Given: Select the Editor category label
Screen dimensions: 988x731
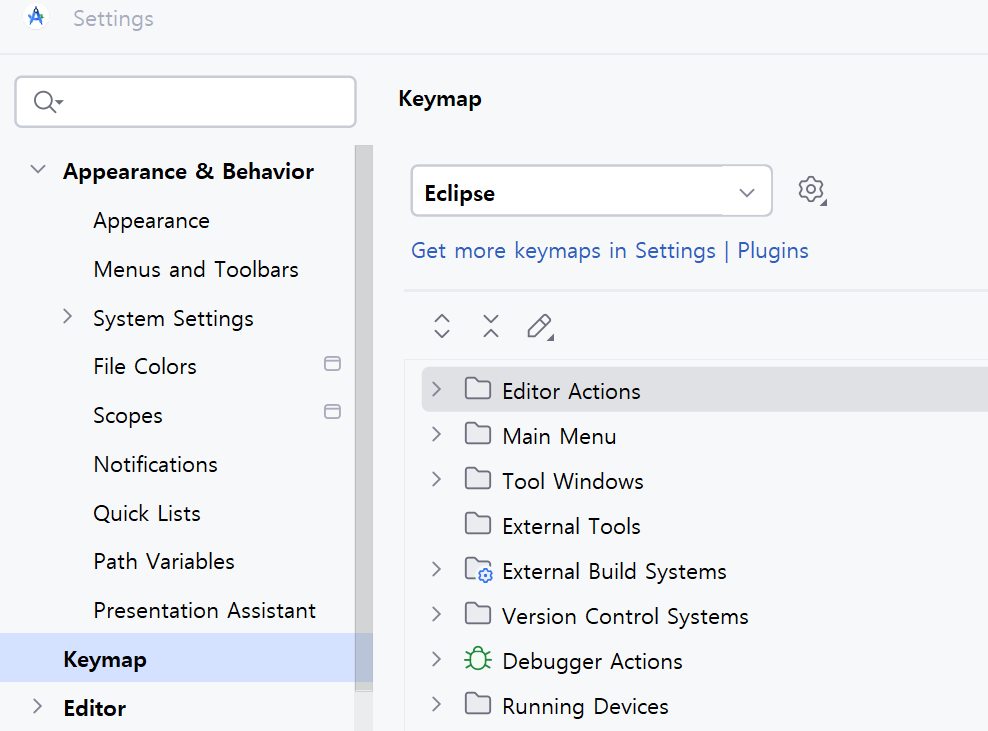Looking at the screenshot, I should (x=95, y=708).
